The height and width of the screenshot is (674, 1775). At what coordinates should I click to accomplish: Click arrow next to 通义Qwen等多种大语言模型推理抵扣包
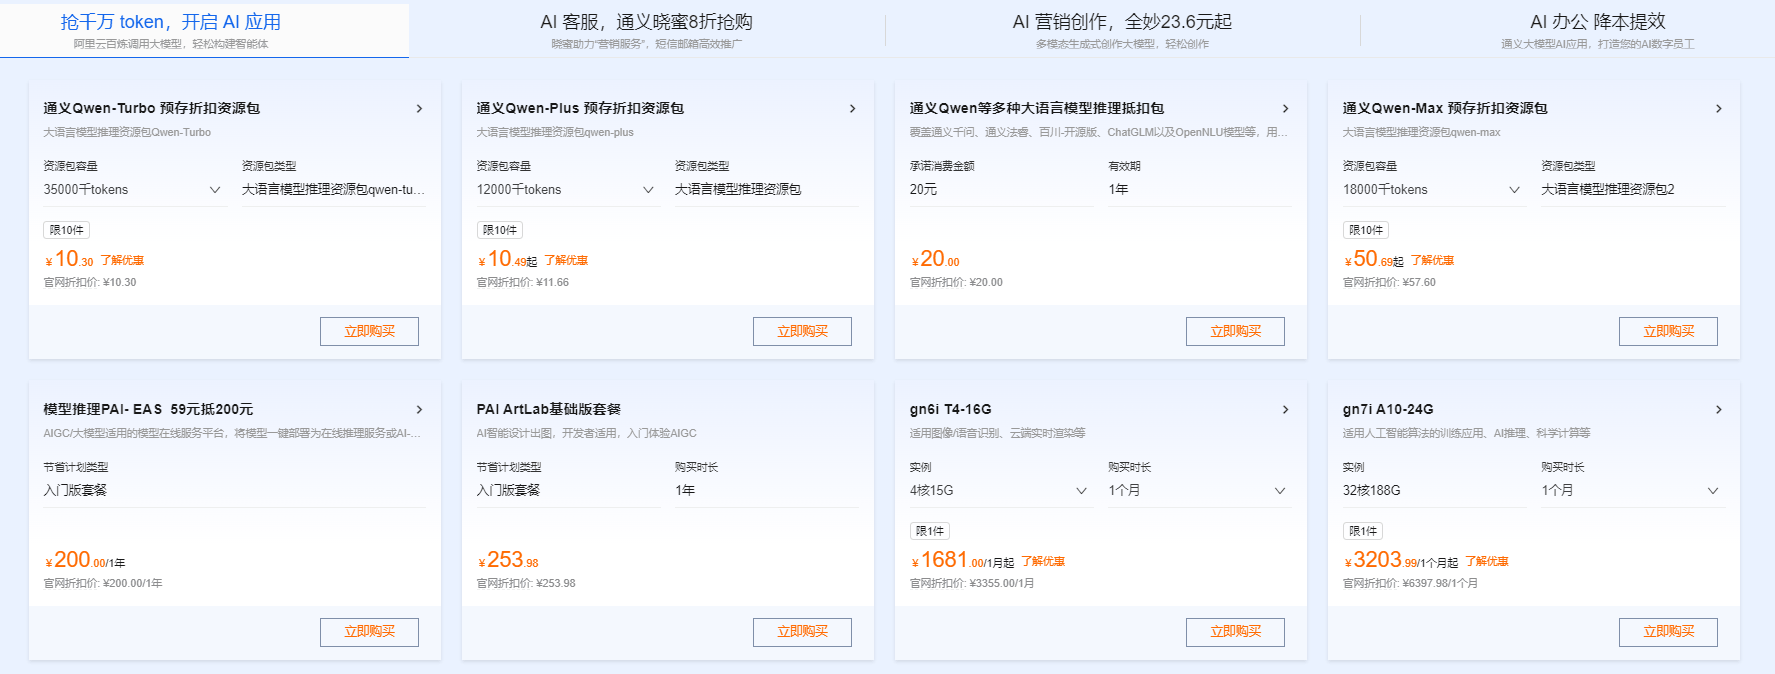coord(1285,109)
